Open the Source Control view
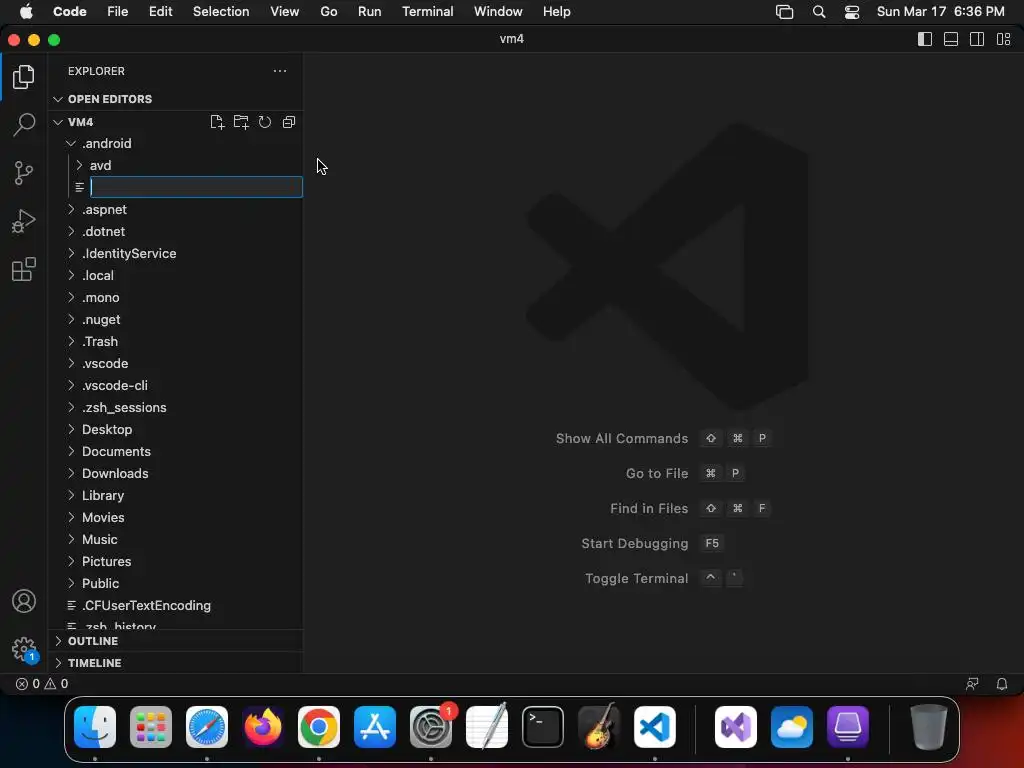The image size is (1024, 768). coord(24,173)
